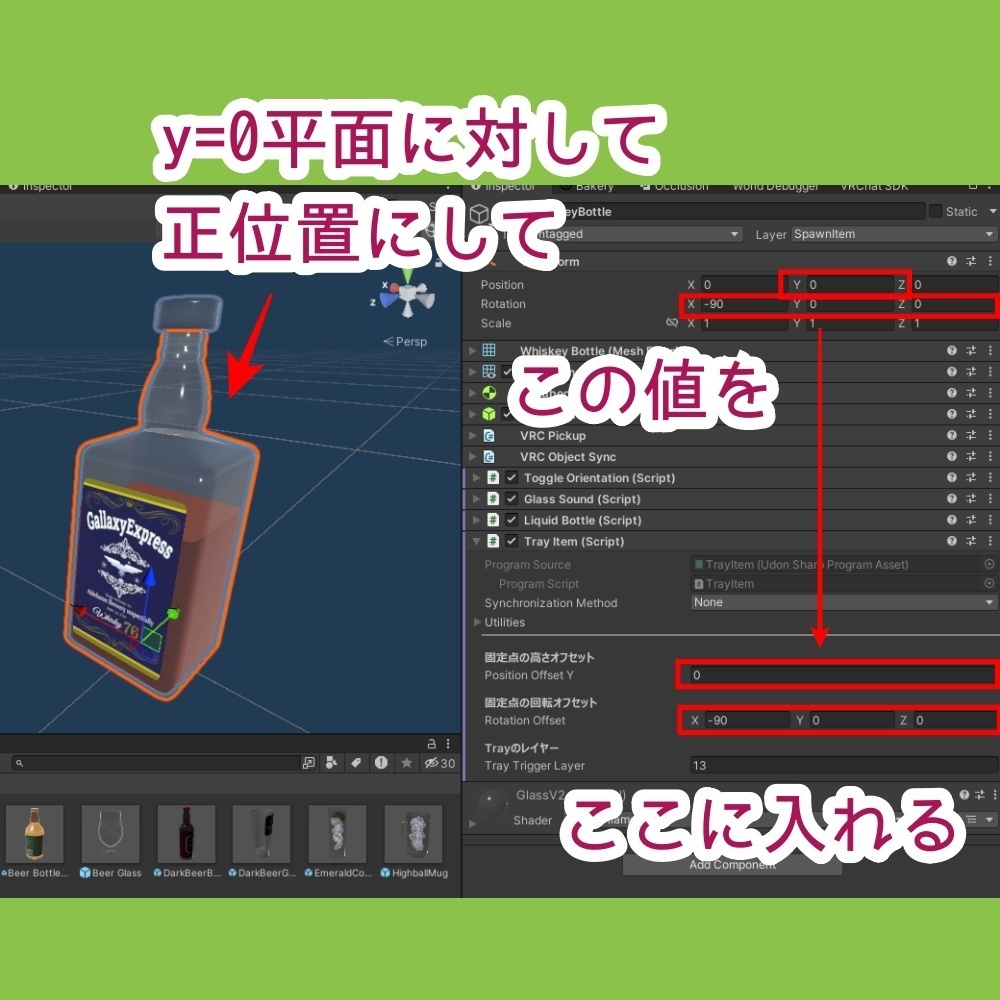Collapse Tray Item script component
The image size is (1000, 1000).
click(476, 541)
